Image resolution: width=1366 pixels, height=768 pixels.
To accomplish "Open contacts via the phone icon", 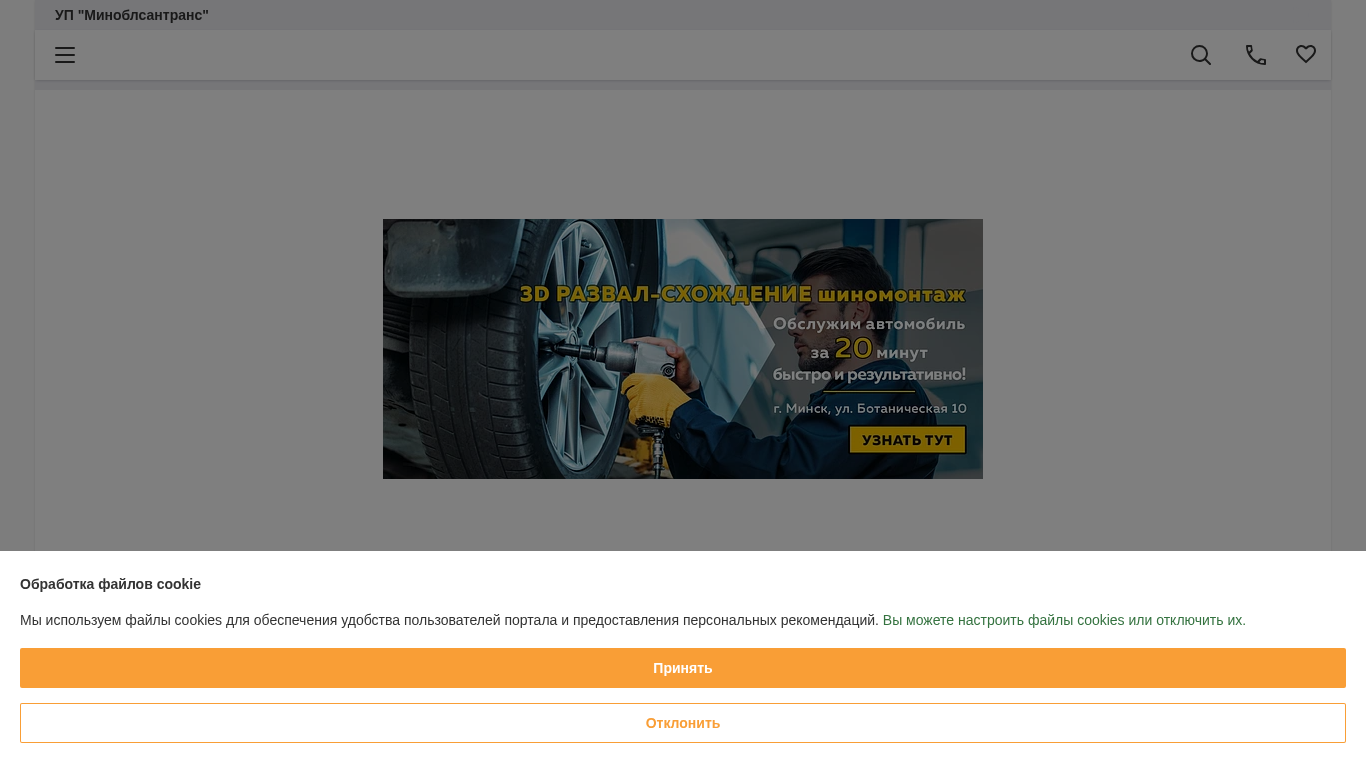I will coord(1255,55).
